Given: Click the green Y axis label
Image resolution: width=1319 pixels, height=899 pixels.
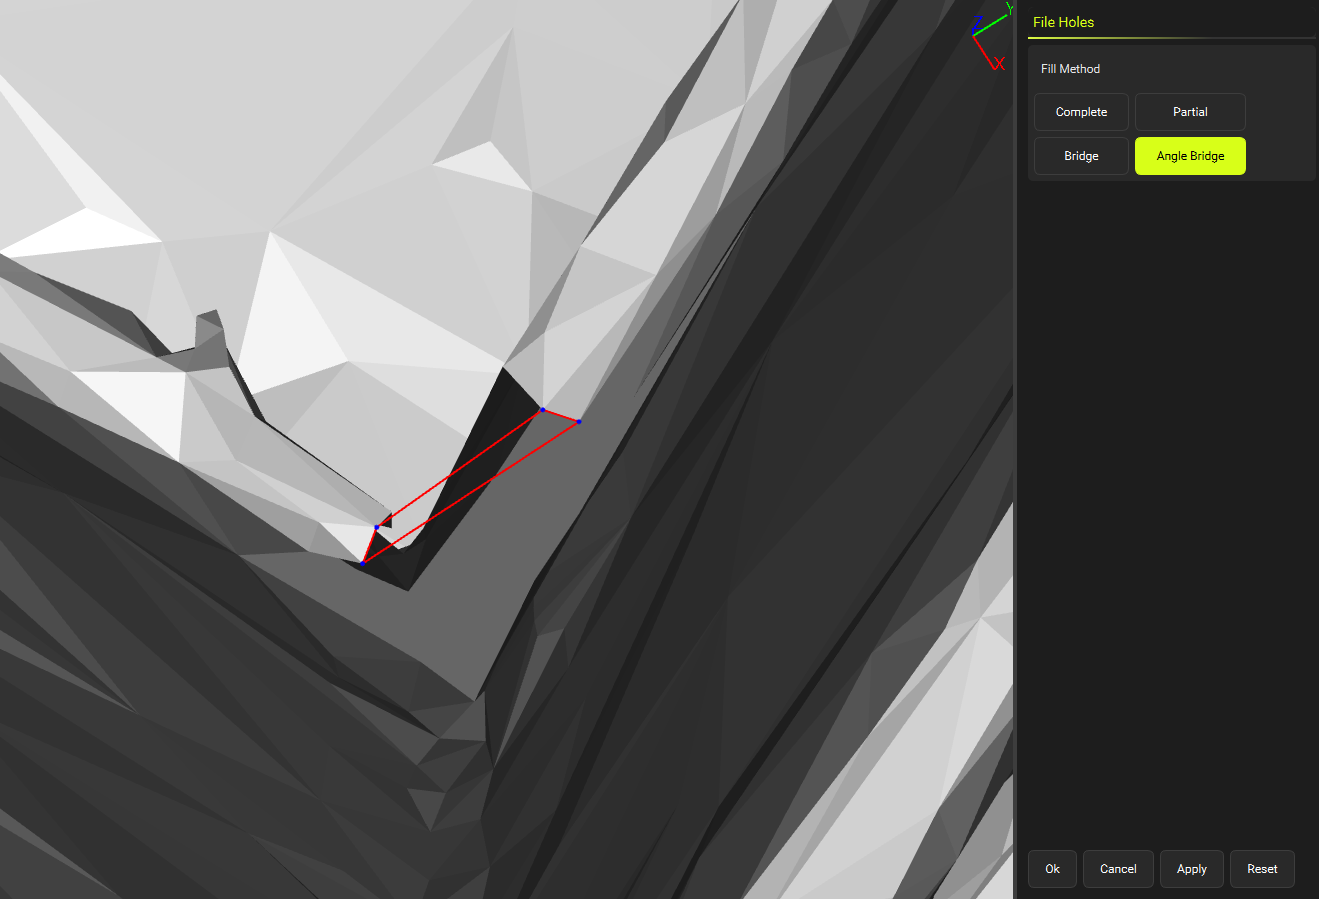Looking at the screenshot, I should 1009,10.
